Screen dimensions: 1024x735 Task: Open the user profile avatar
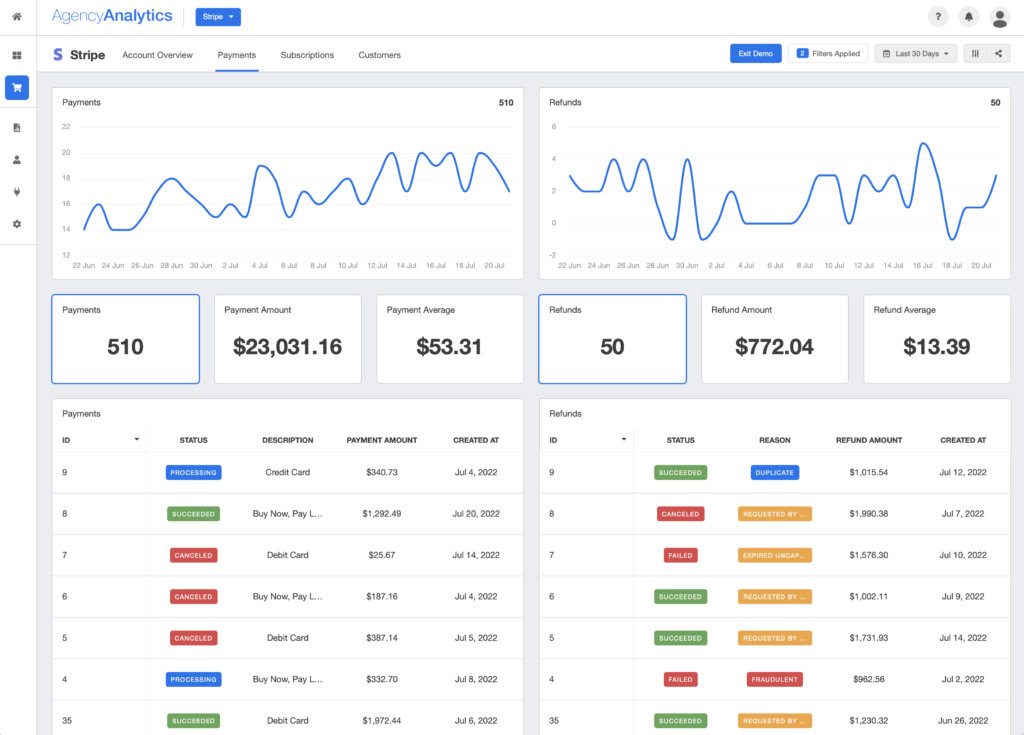999,18
